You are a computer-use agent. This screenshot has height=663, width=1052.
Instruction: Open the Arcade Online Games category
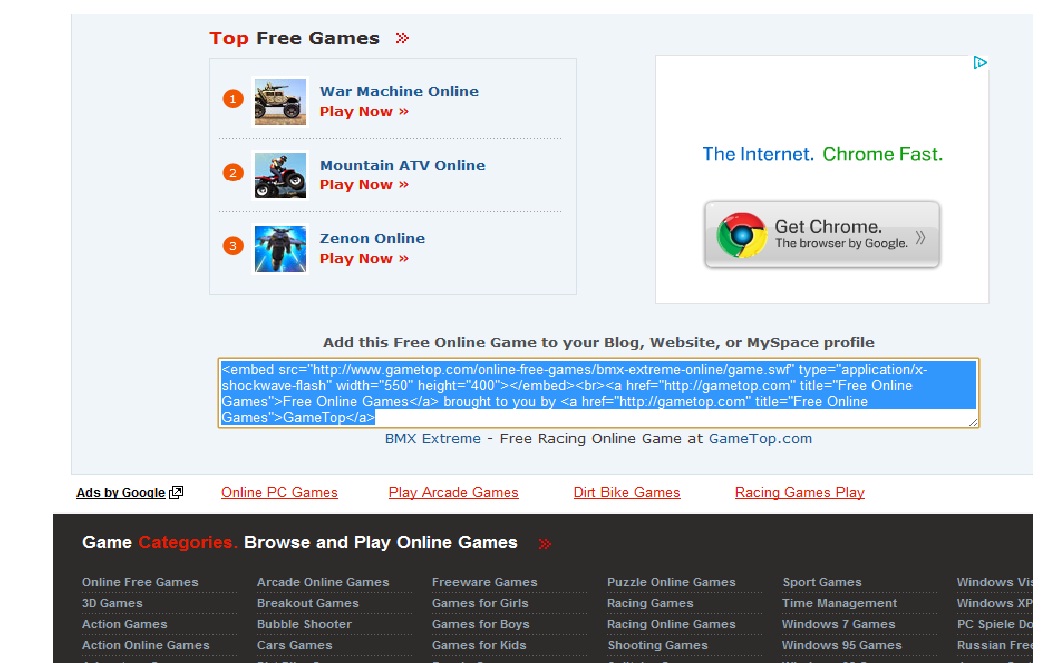[323, 582]
